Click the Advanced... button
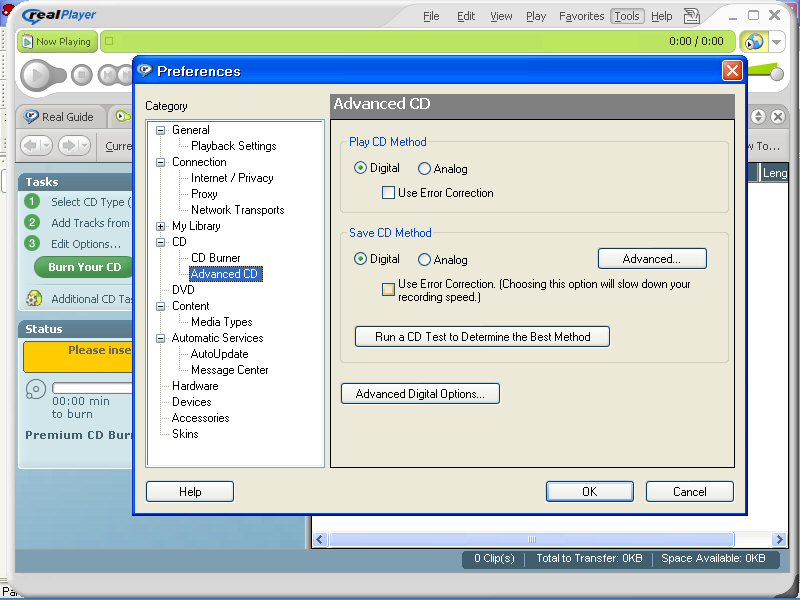Viewport: 800px width, 600px height. (x=652, y=259)
